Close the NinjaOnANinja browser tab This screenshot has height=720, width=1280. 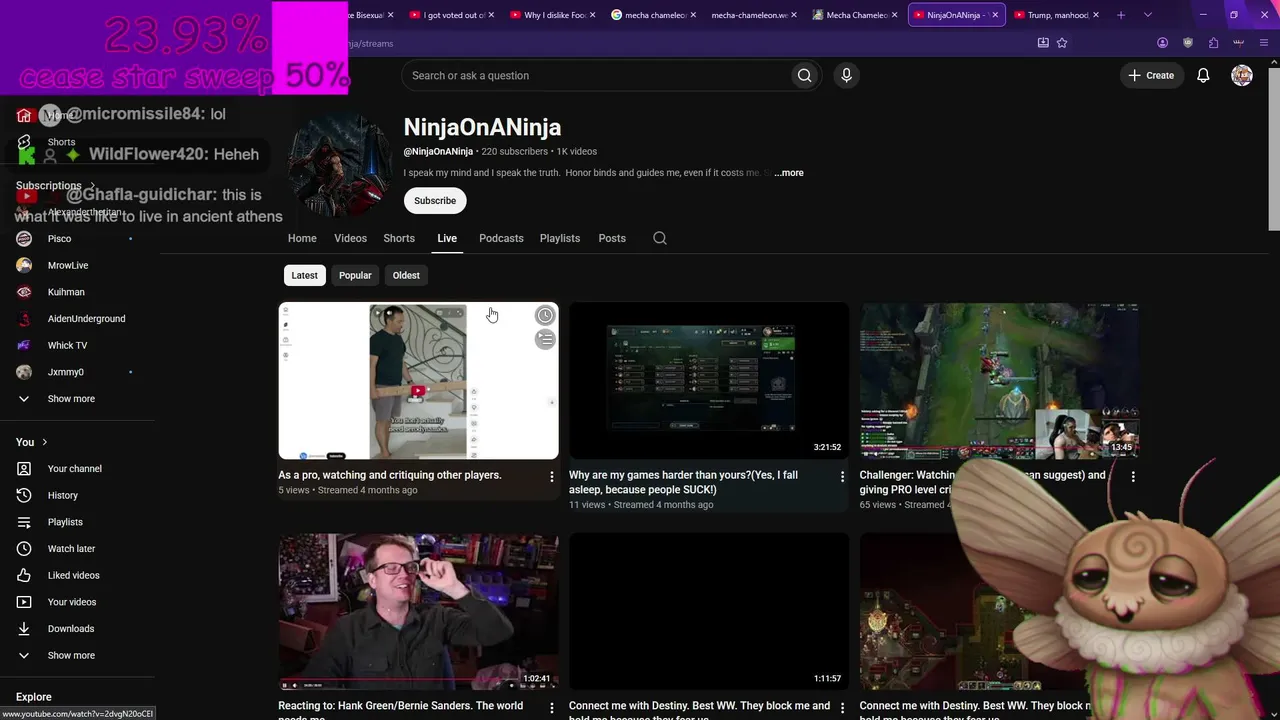tap(995, 15)
